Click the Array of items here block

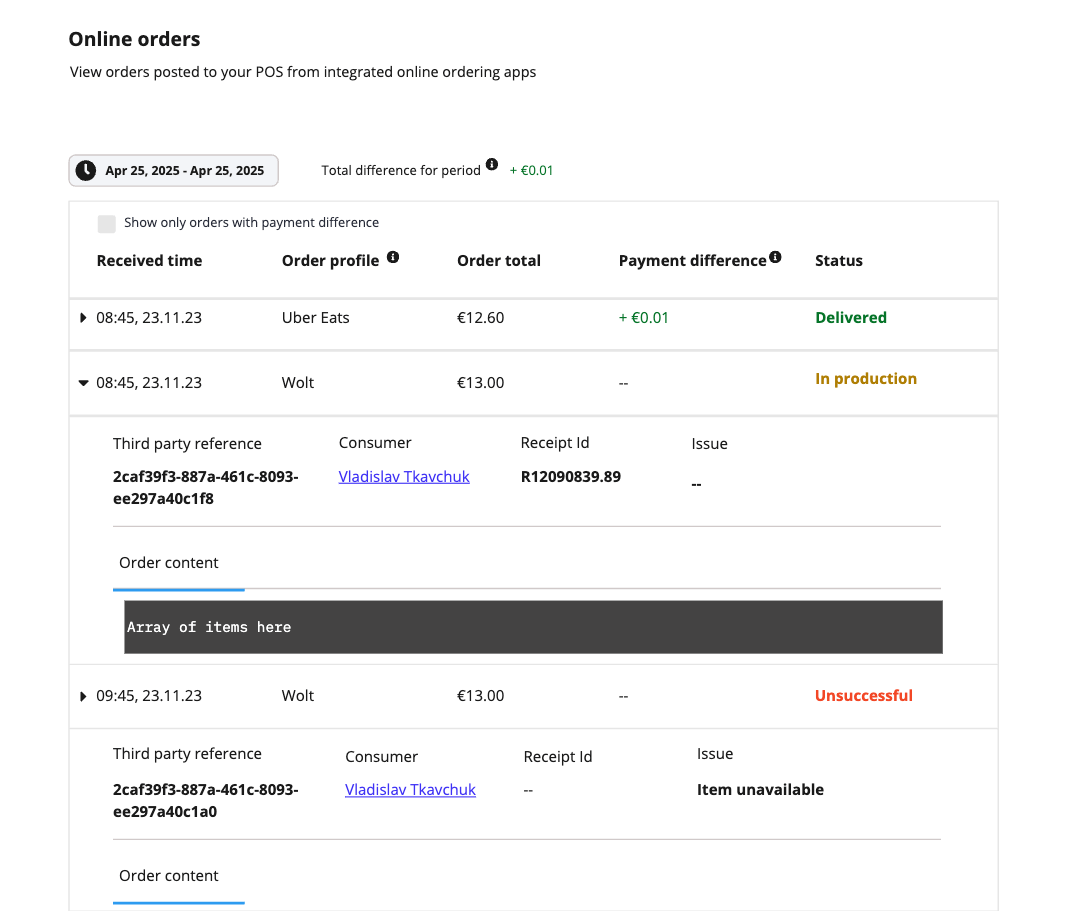533,627
